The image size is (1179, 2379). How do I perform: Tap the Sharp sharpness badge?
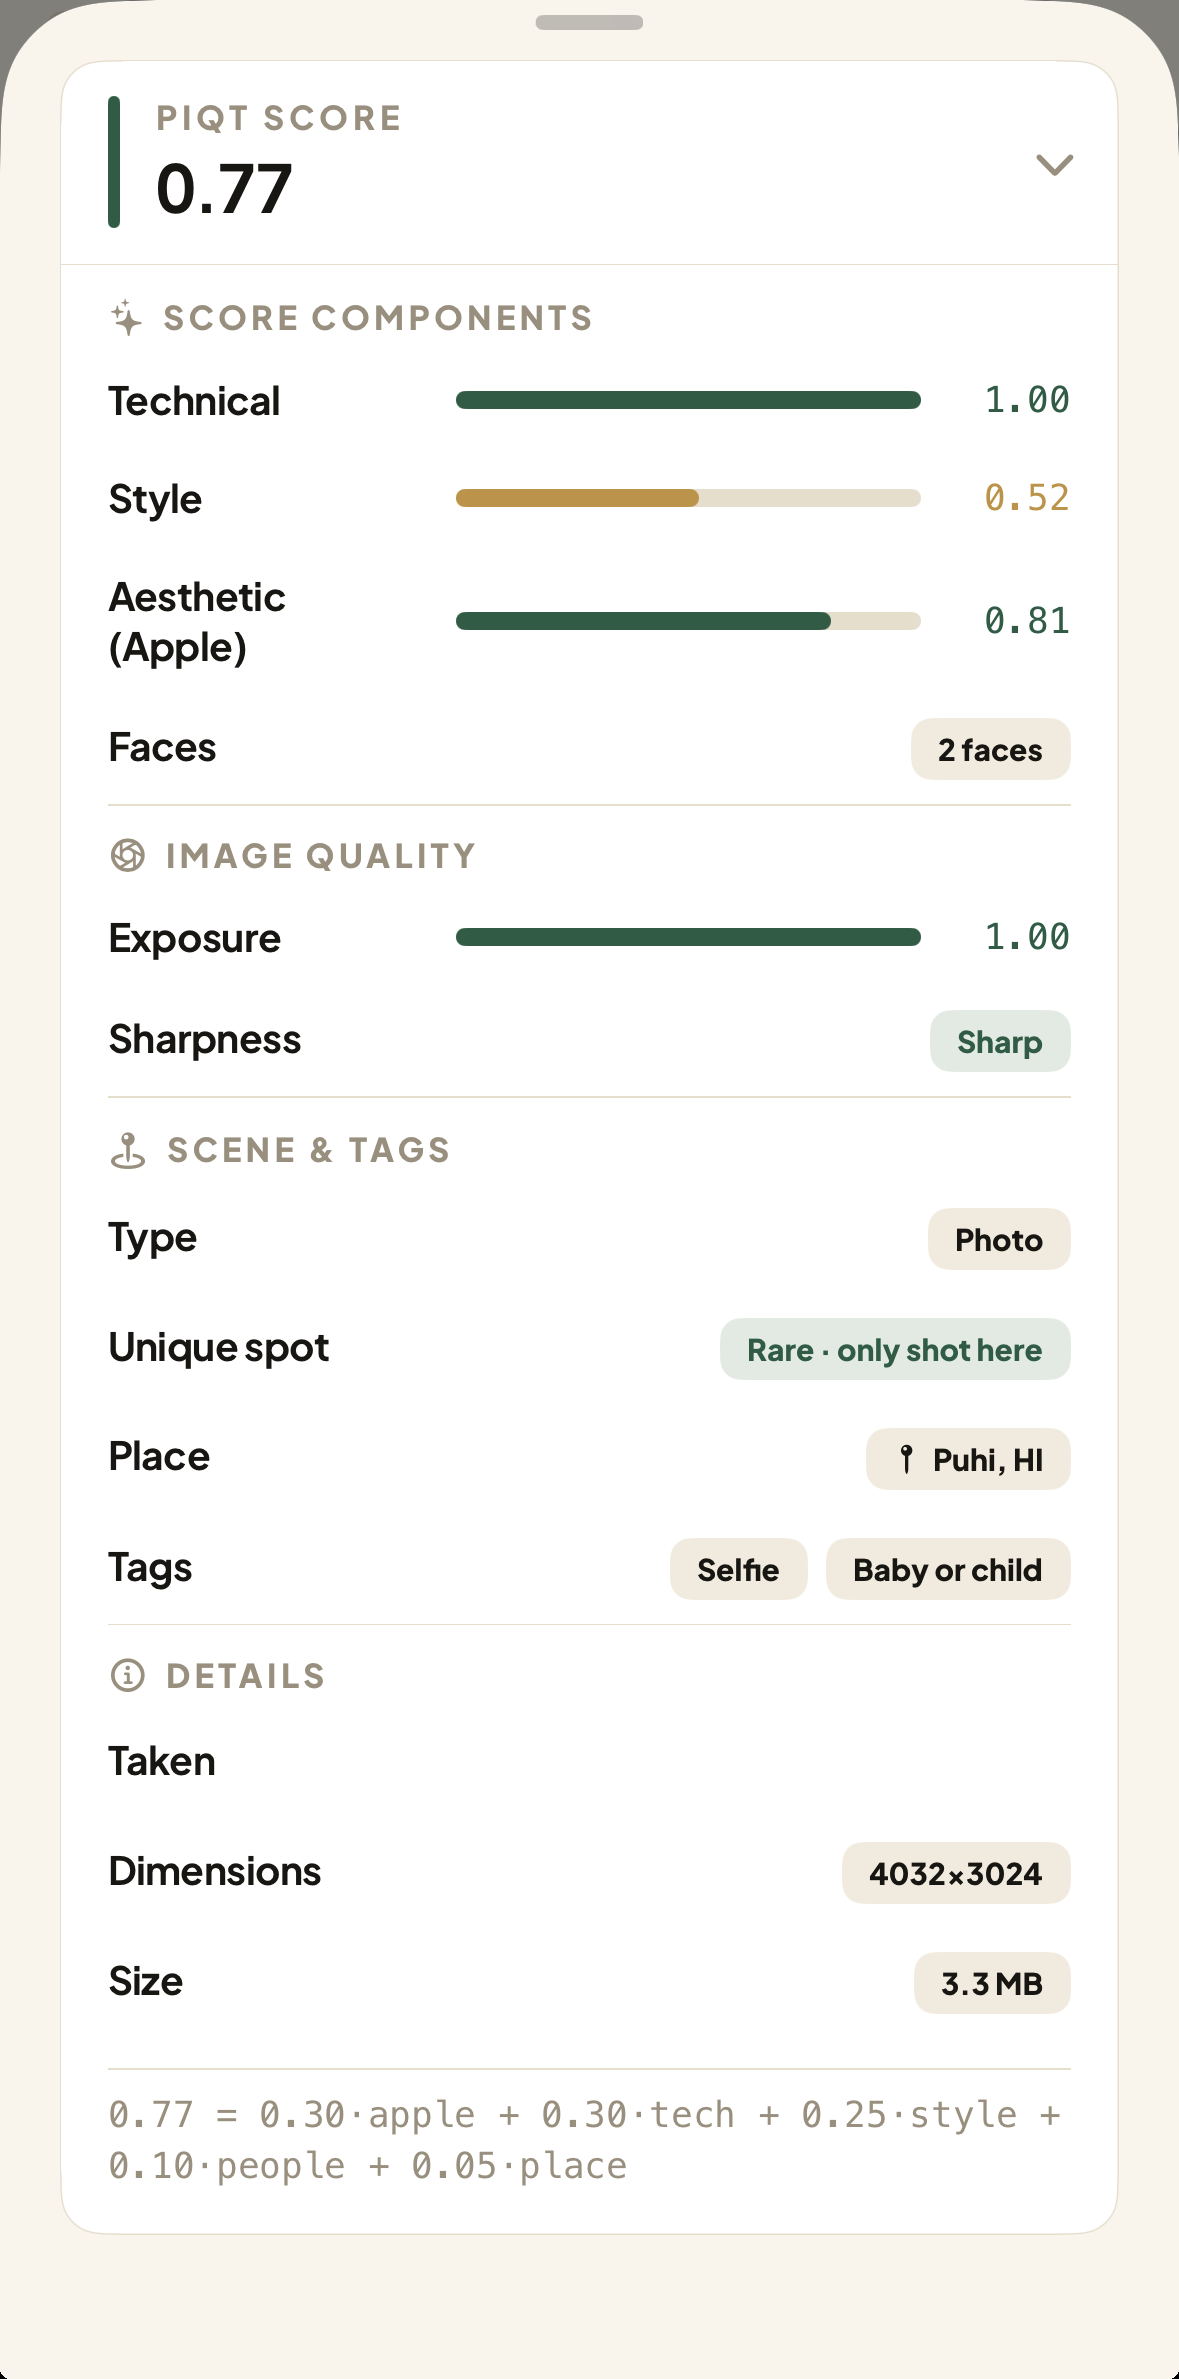pyautogui.click(x=1000, y=1041)
